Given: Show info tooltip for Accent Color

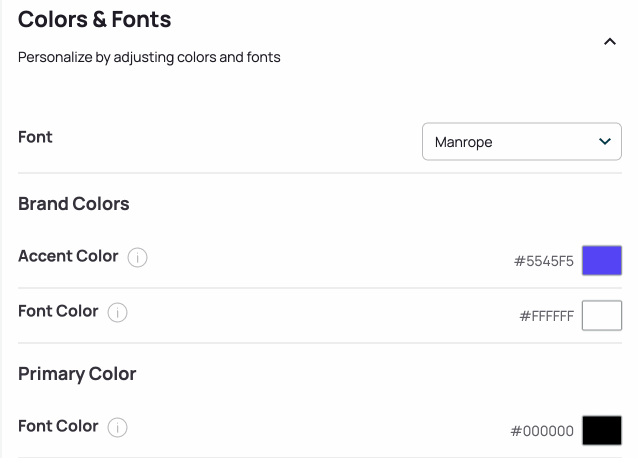Looking at the screenshot, I should tap(138, 257).
